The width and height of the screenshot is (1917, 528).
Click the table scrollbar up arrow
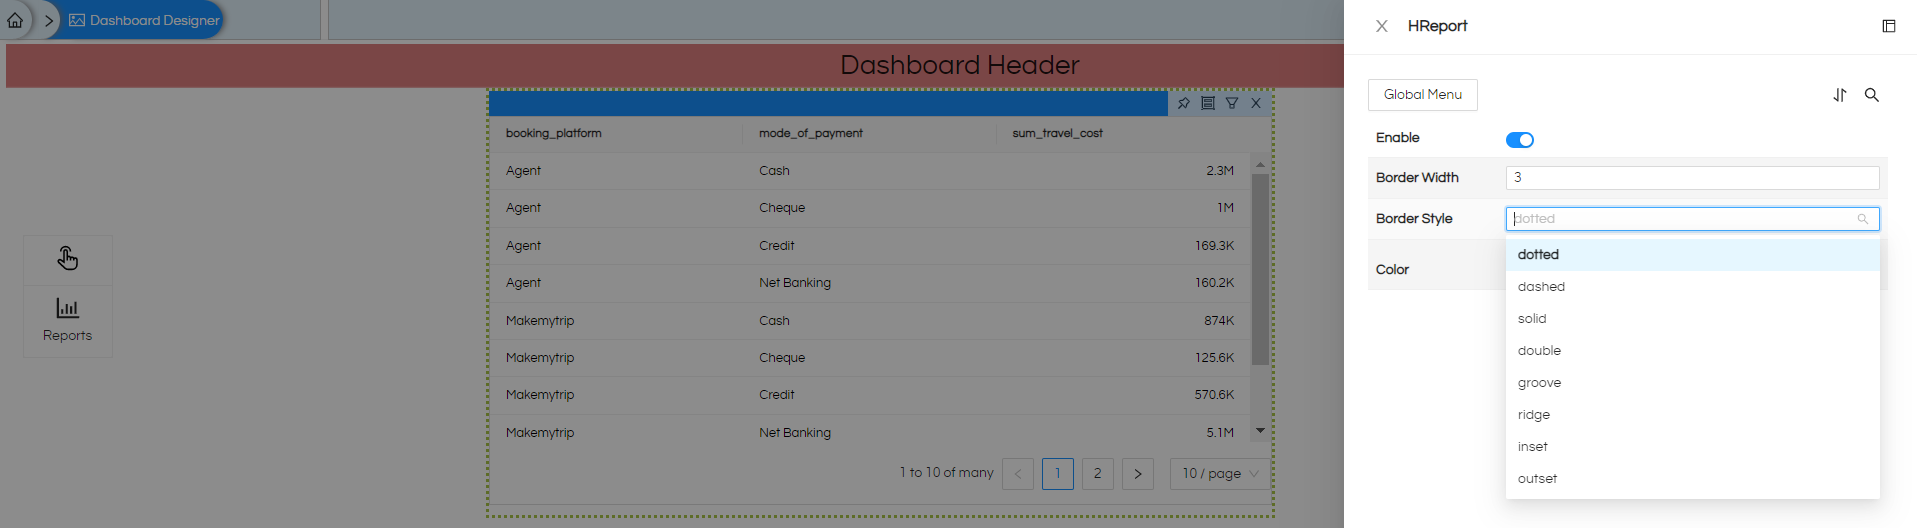[1260, 164]
